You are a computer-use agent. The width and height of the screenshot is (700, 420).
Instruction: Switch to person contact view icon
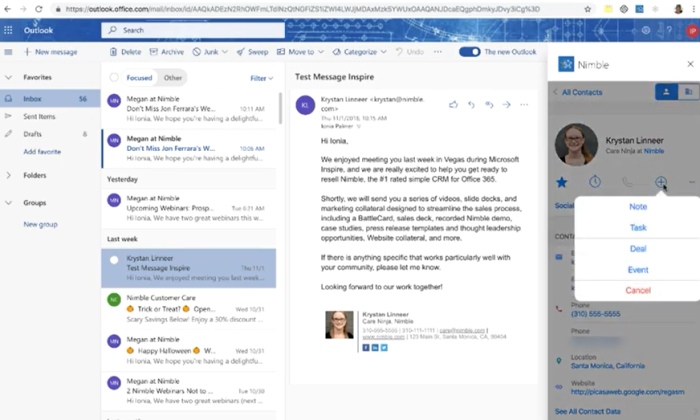(666, 92)
